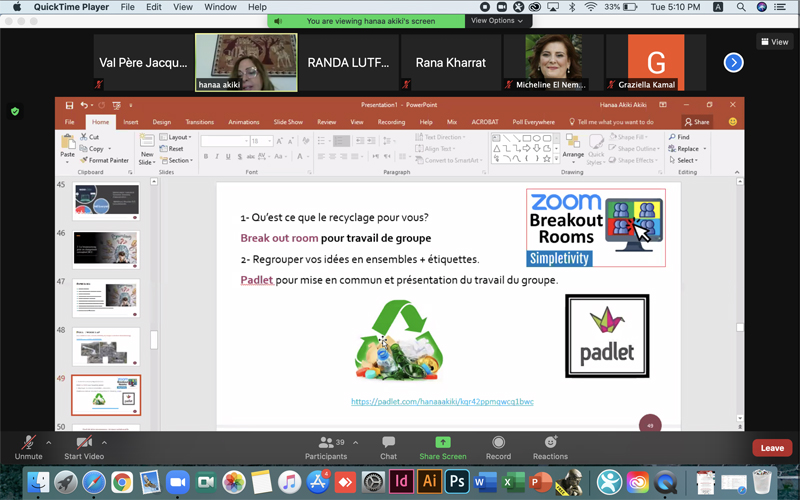The width and height of the screenshot is (800, 500).
Task: Expand audio options arrow beside Unmute
Action: coord(48,442)
